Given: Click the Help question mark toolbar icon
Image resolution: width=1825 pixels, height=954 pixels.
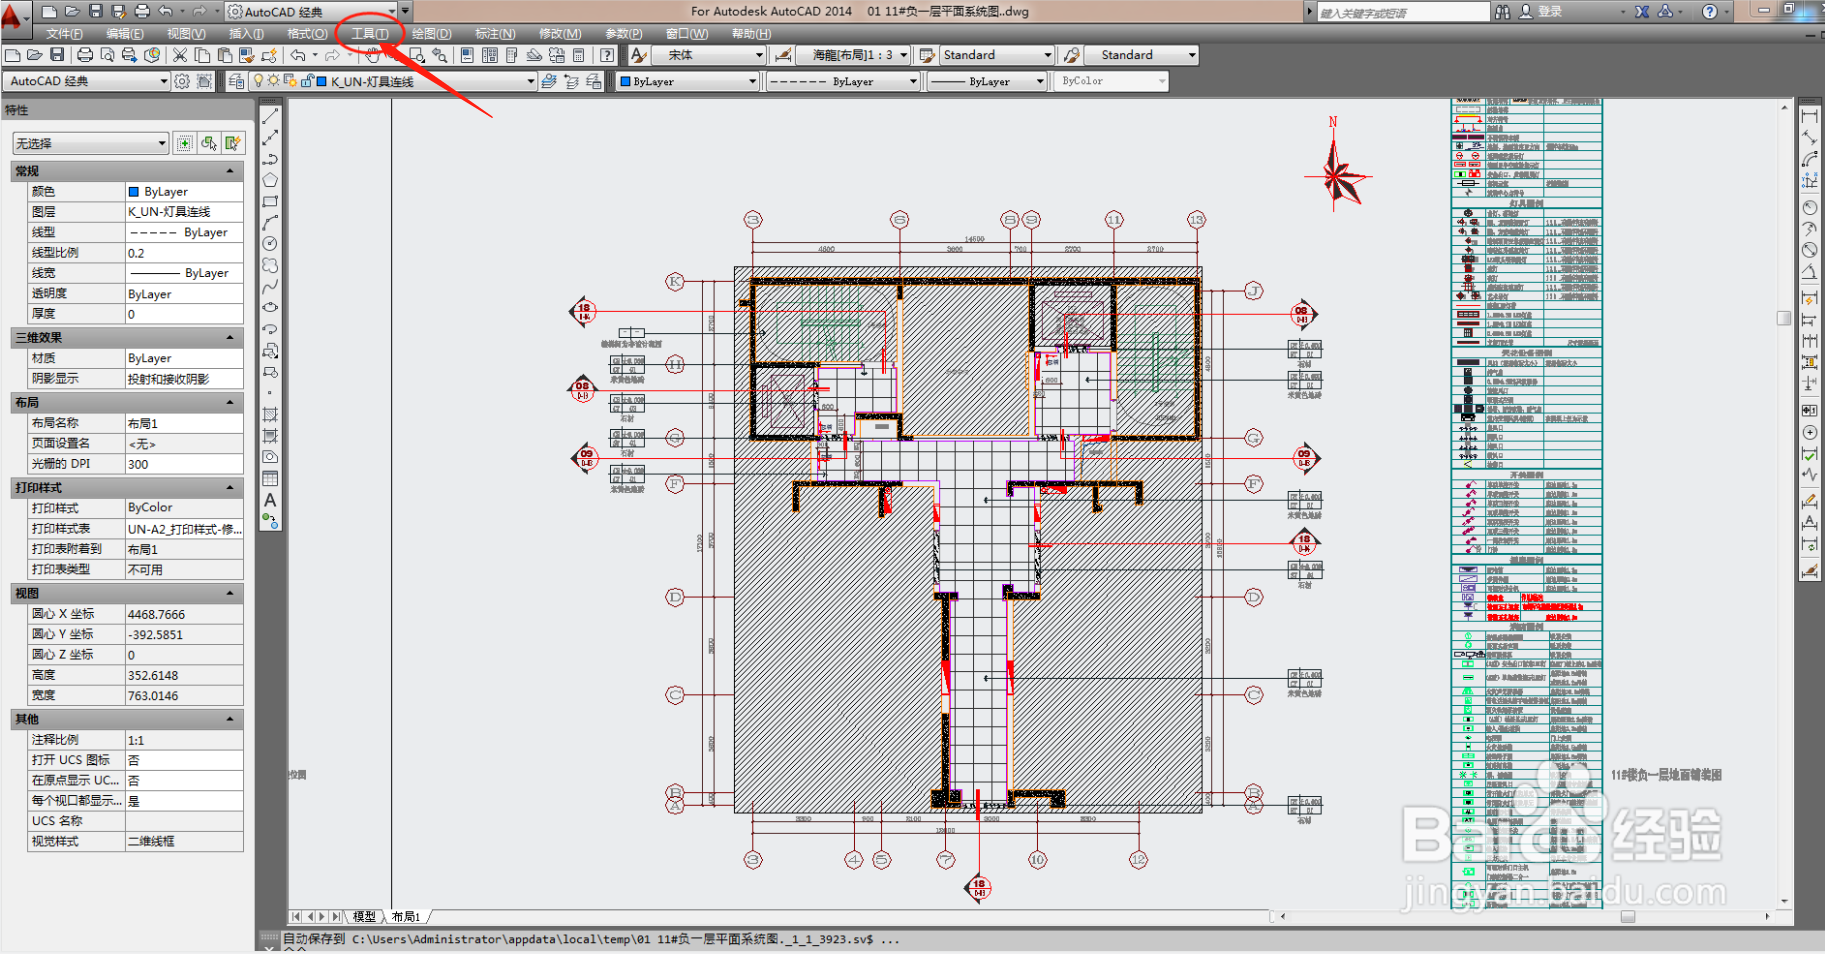Looking at the screenshot, I should point(607,55).
